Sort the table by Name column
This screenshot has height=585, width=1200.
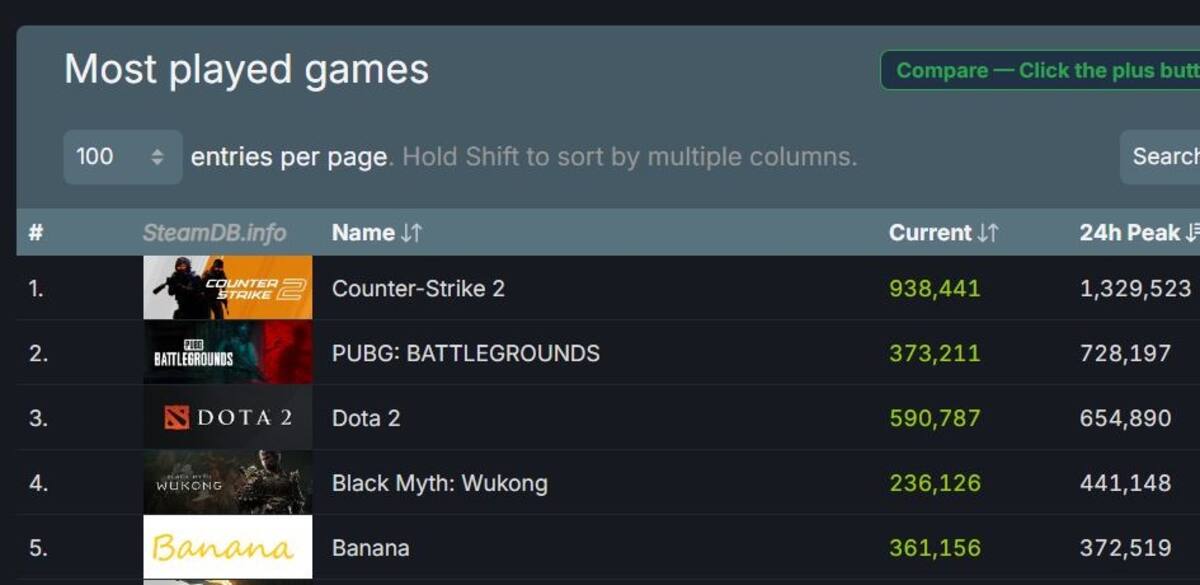coord(377,233)
